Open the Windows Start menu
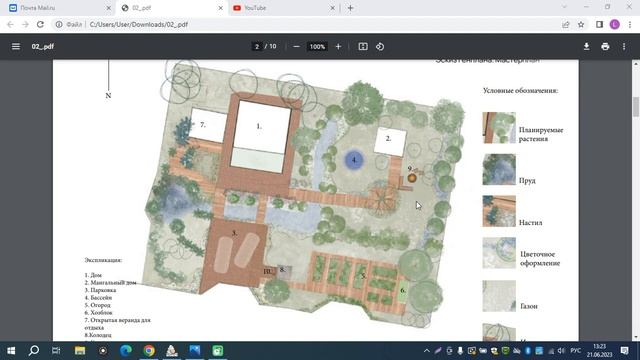Screen dimensions: 640x360 pyautogui.click(x=11, y=351)
